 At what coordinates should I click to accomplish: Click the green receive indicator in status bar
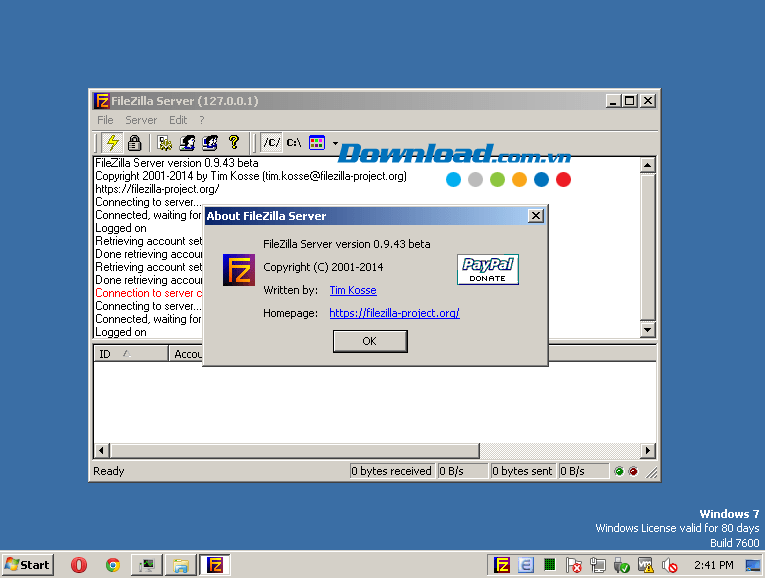point(619,471)
